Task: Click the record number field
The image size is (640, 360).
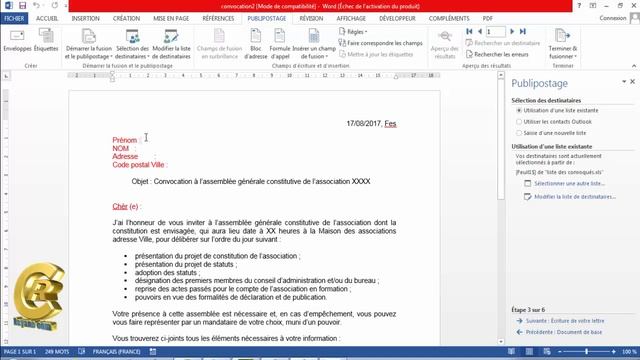Action: (x=496, y=31)
